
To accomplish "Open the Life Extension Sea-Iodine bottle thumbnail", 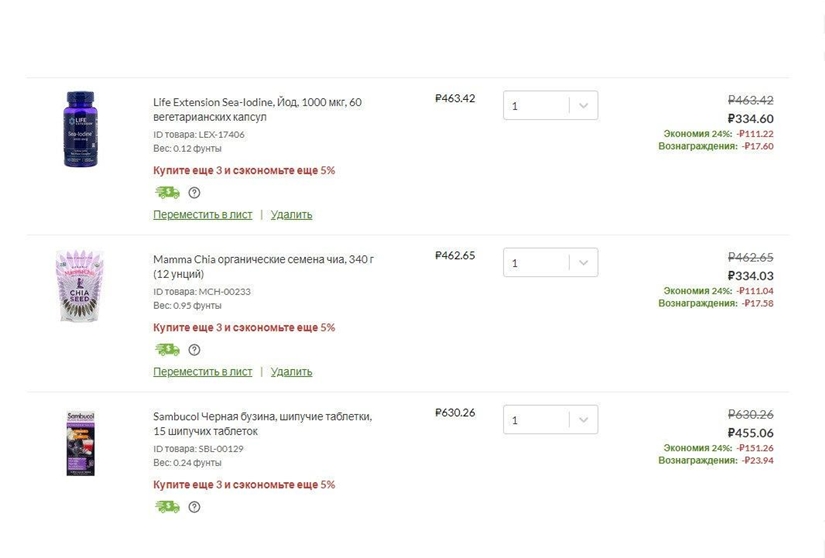I will (80, 130).
